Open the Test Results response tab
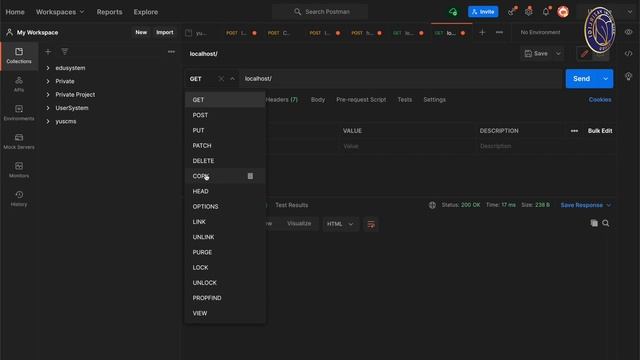Image resolution: width=640 pixels, height=360 pixels. pos(291,205)
